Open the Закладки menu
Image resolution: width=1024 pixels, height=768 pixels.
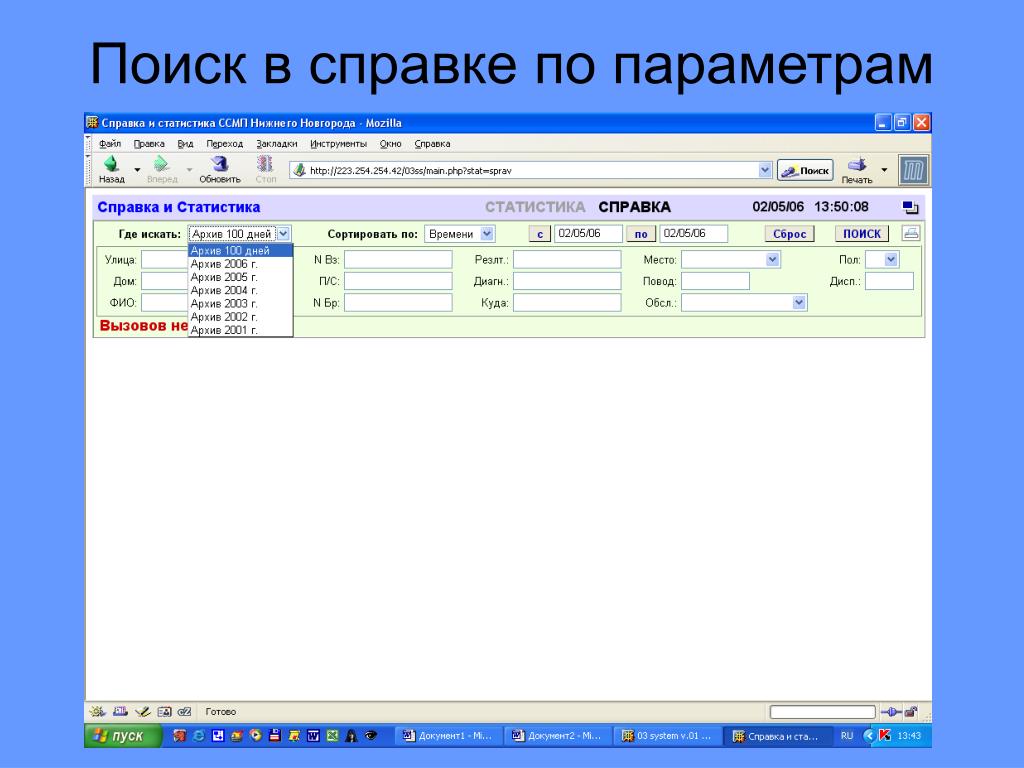(x=277, y=144)
